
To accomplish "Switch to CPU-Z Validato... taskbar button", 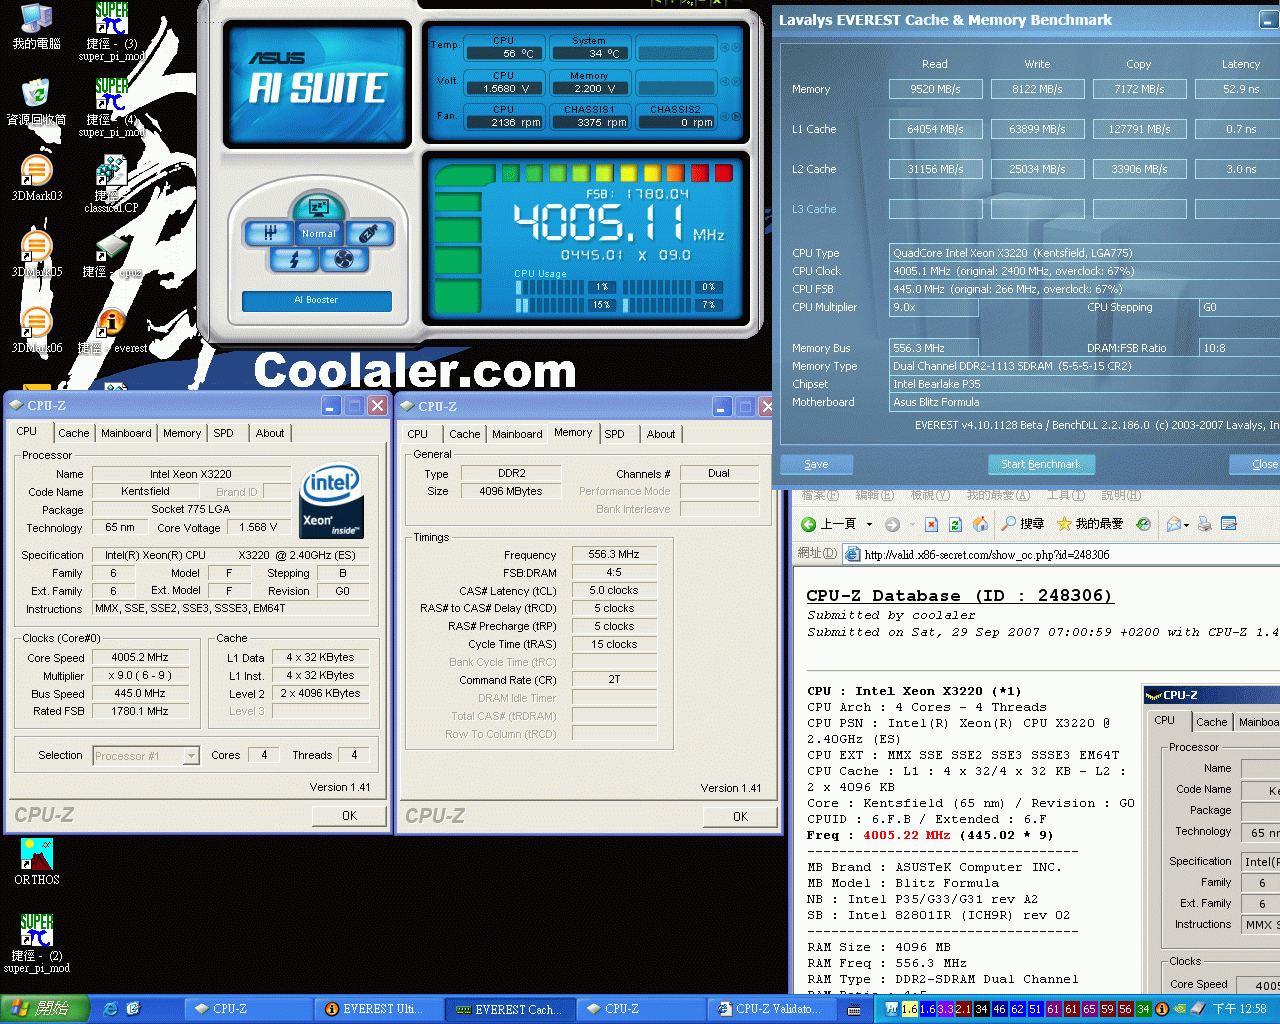I will click(772, 1009).
